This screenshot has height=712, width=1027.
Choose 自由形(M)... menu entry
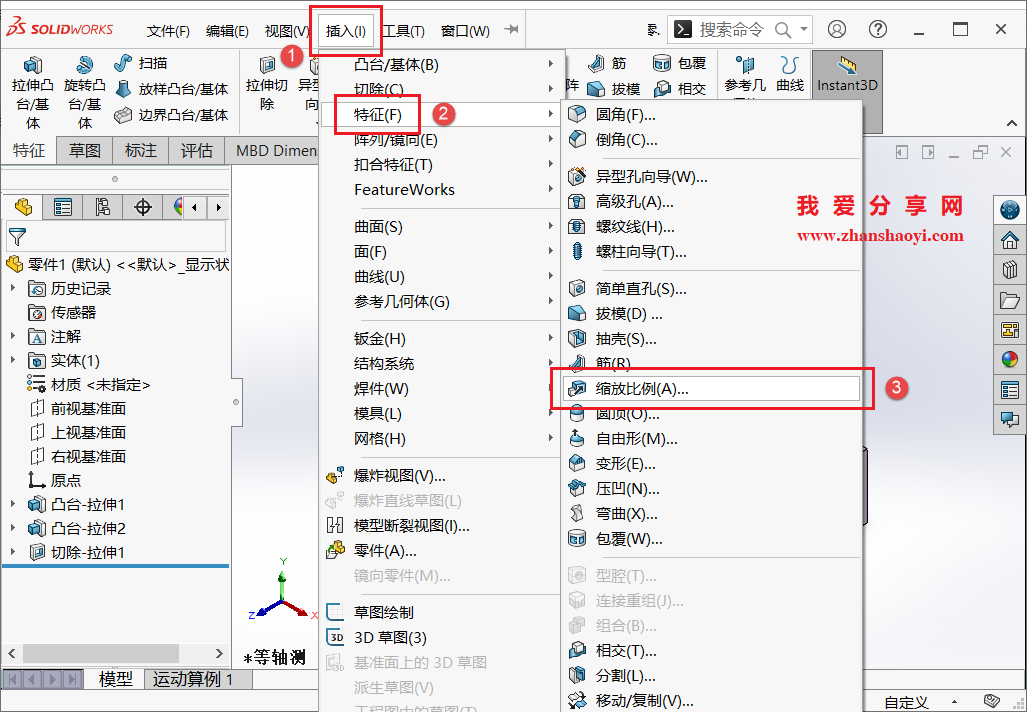pos(711,438)
